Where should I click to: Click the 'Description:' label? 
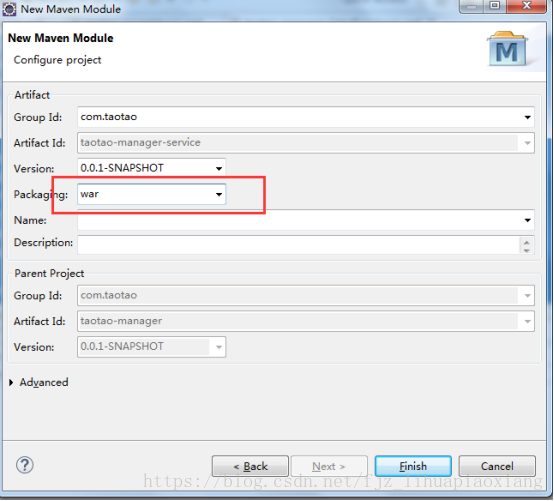[43, 243]
